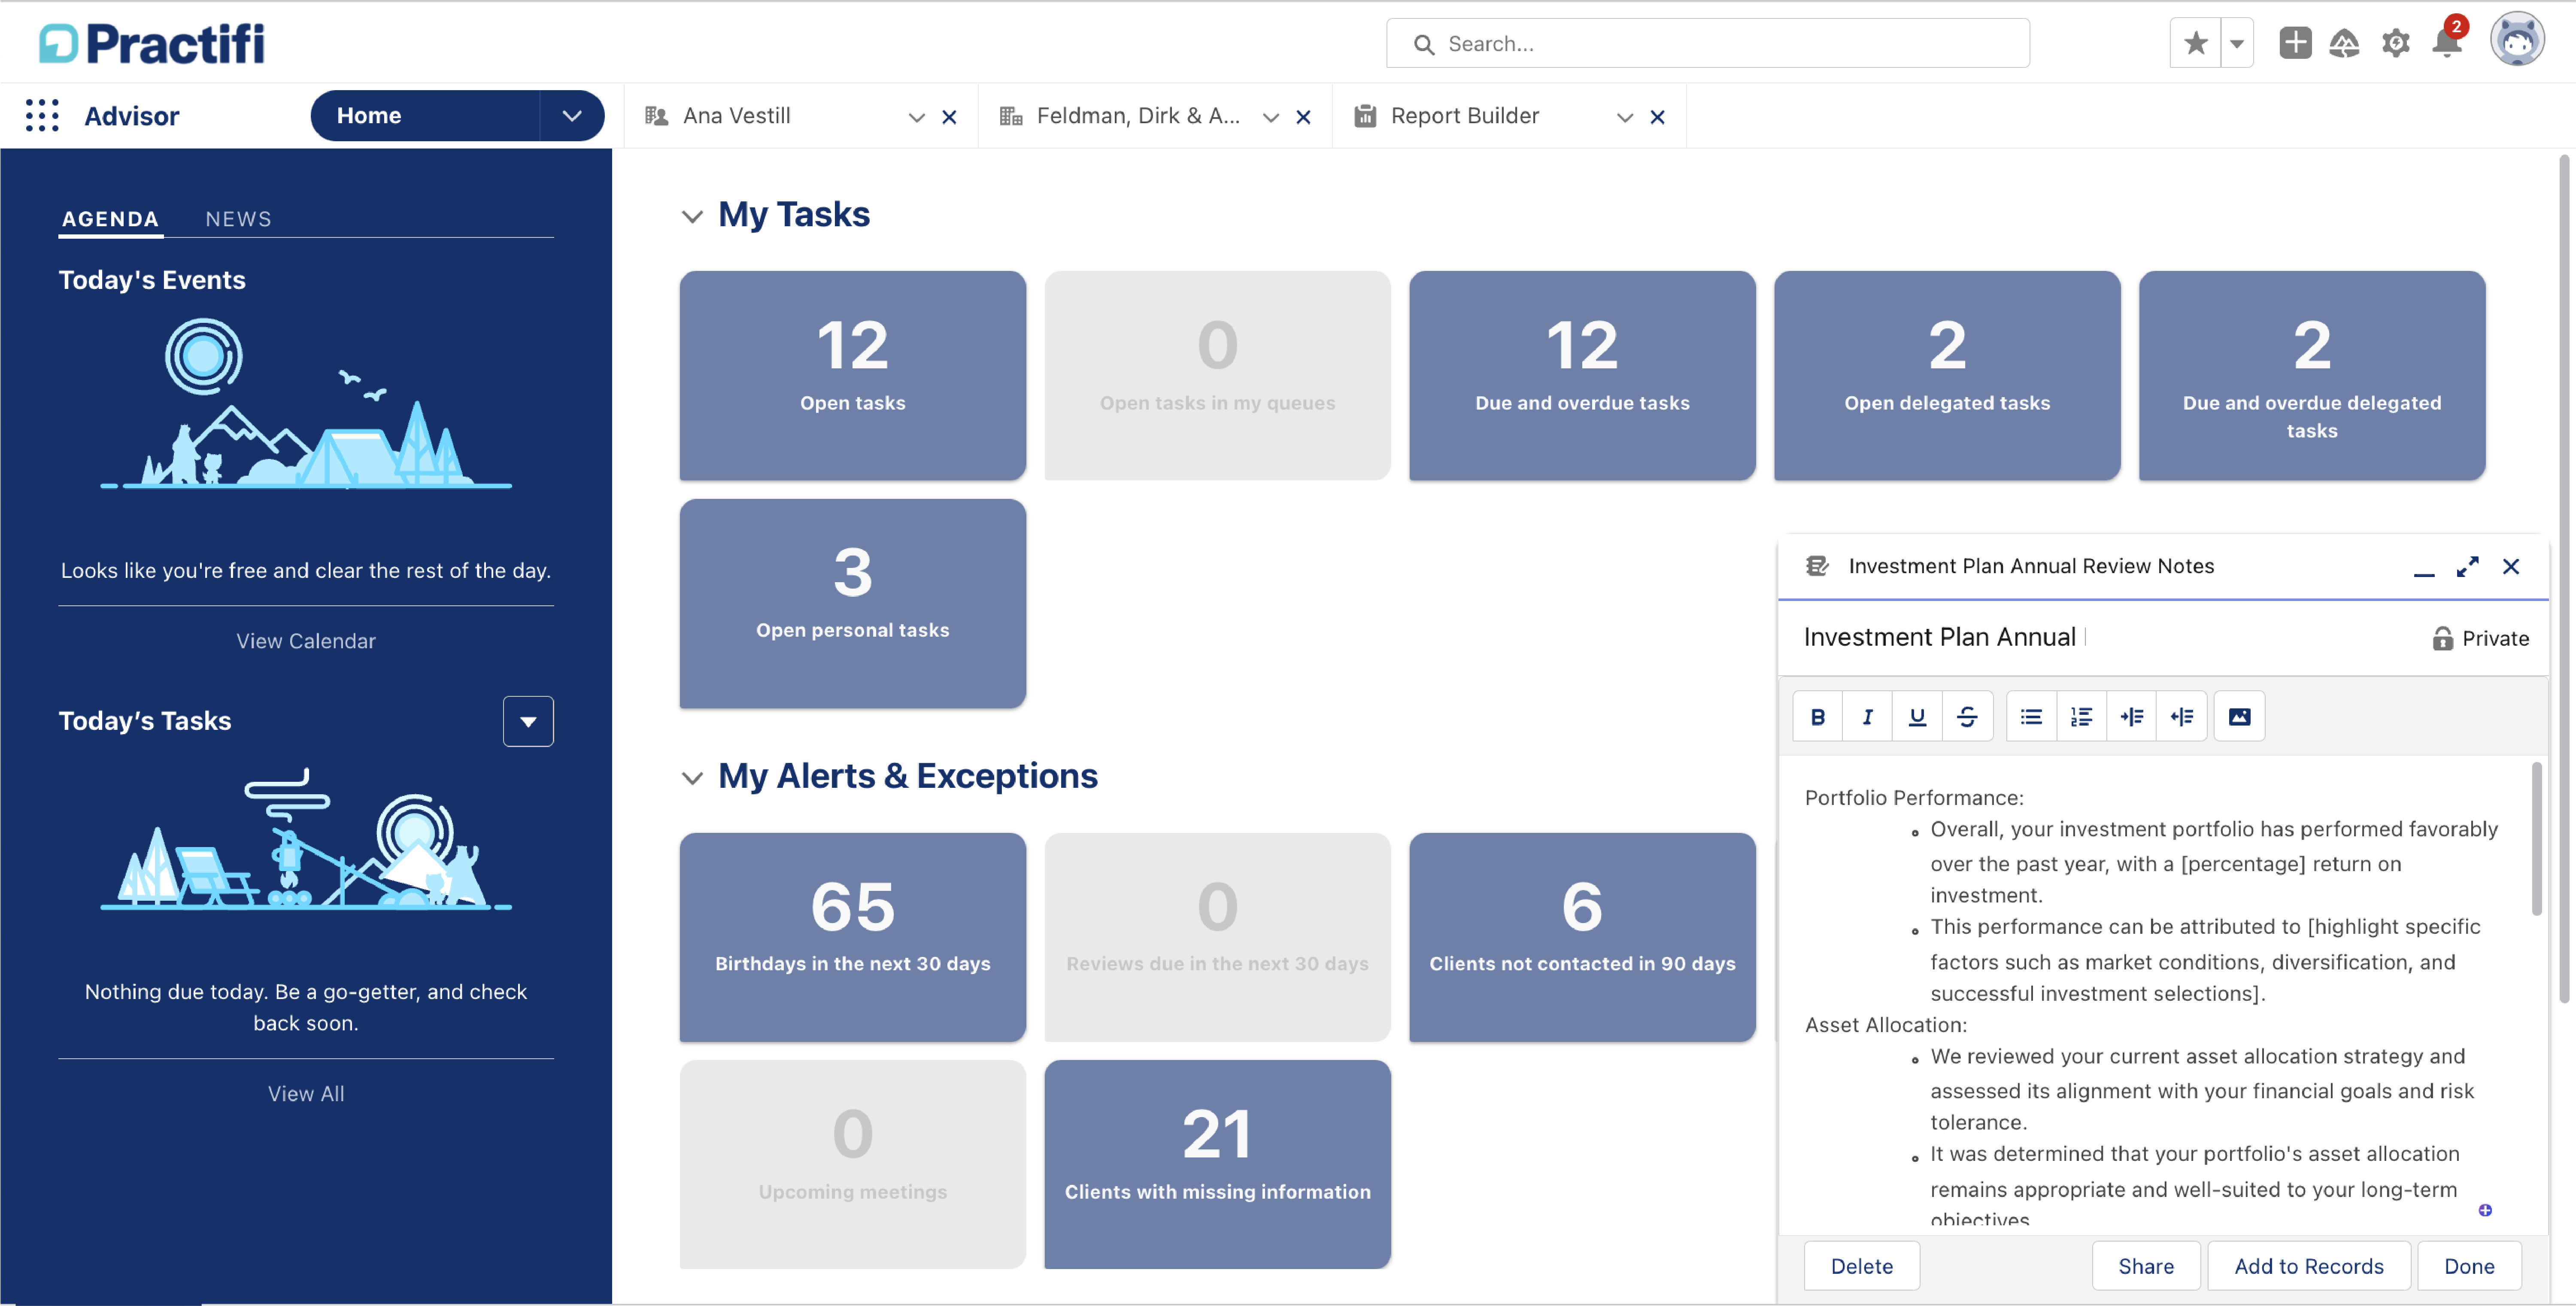Click the note icon in panel header
Image resolution: width=2576 pixels, height=1306 pixels.
click(1817, 566)
